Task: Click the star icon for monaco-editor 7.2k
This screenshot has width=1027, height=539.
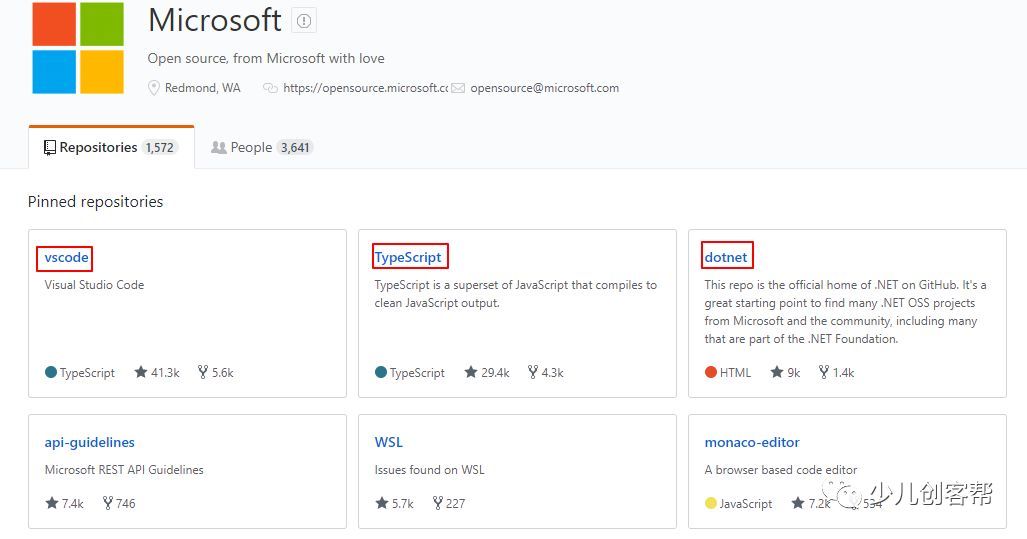Action: [798, 503]
